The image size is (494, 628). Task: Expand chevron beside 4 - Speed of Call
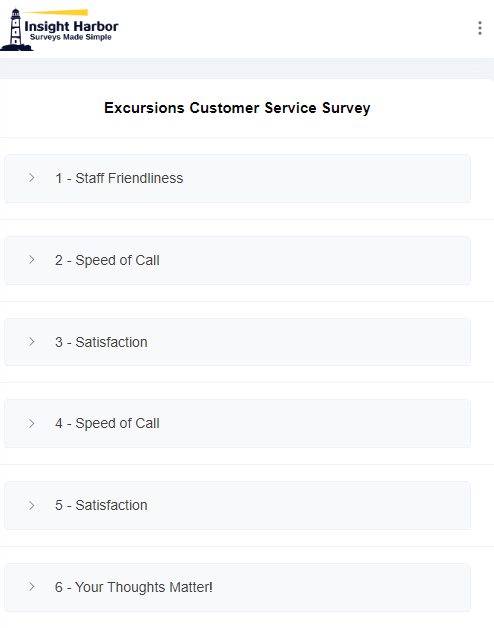tap(32, 423)
